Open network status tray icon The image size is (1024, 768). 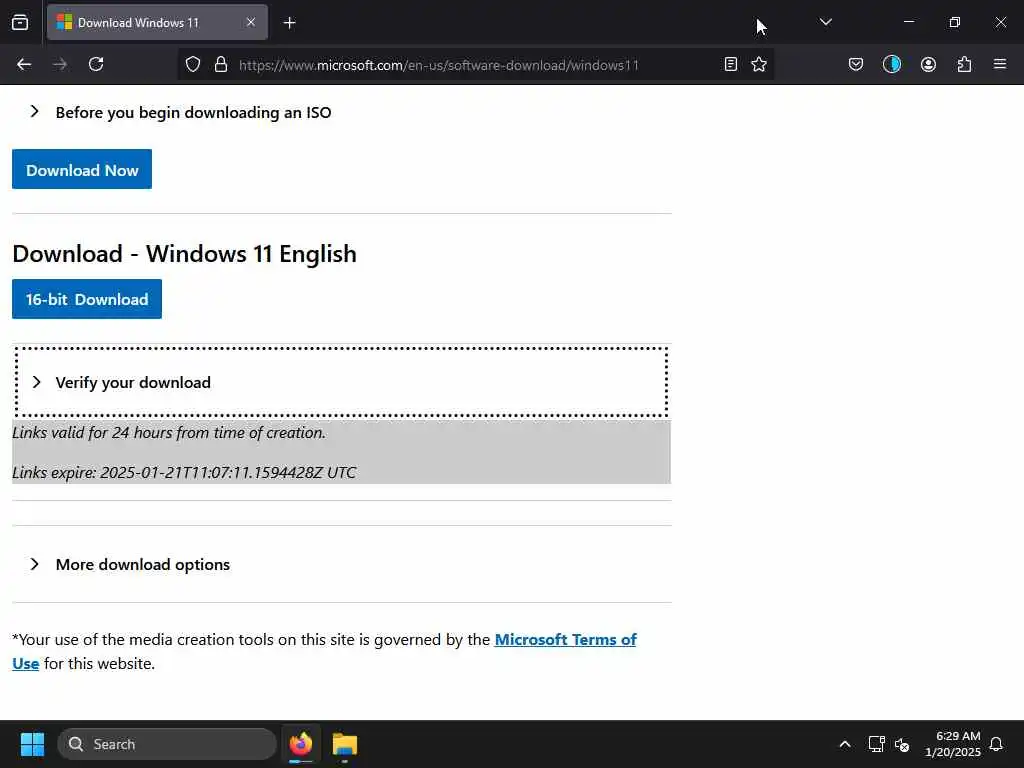(876, 744)
